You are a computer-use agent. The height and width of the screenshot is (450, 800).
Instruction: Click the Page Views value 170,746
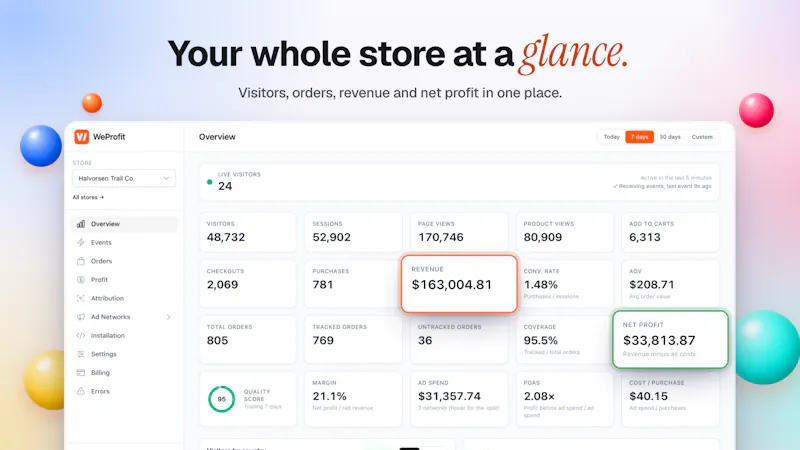tap(441, 237)
